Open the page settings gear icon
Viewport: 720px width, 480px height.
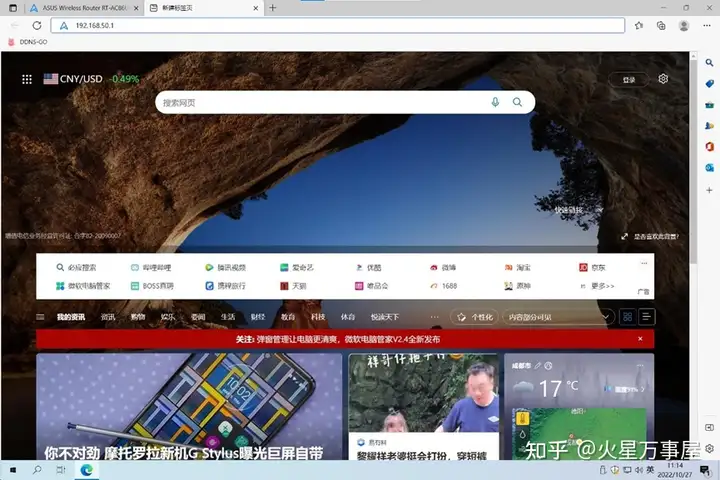[663, 79]
